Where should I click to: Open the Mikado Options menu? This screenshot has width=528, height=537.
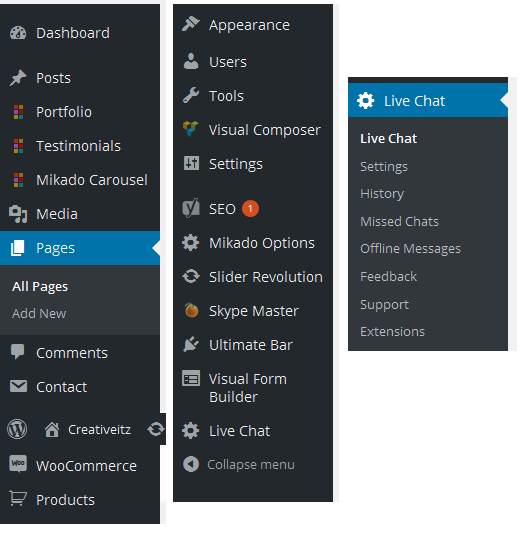coord(253,243)
